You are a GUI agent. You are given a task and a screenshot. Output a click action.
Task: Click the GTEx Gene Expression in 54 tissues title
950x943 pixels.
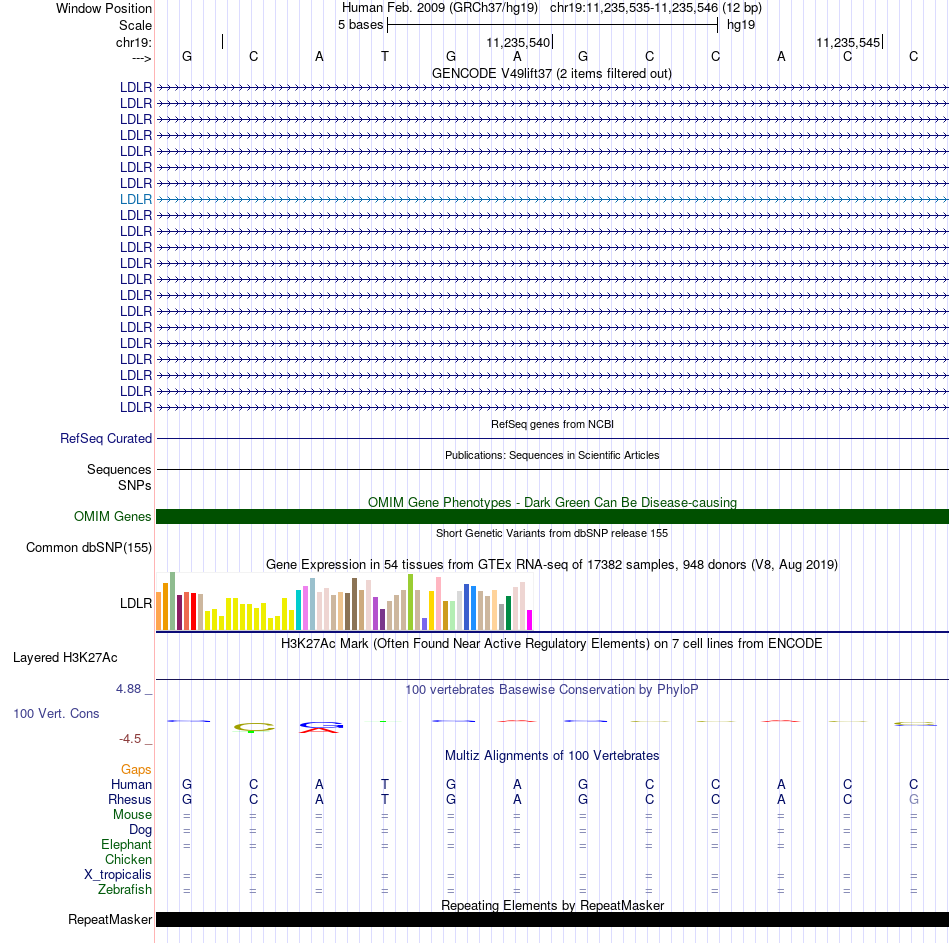552,564
